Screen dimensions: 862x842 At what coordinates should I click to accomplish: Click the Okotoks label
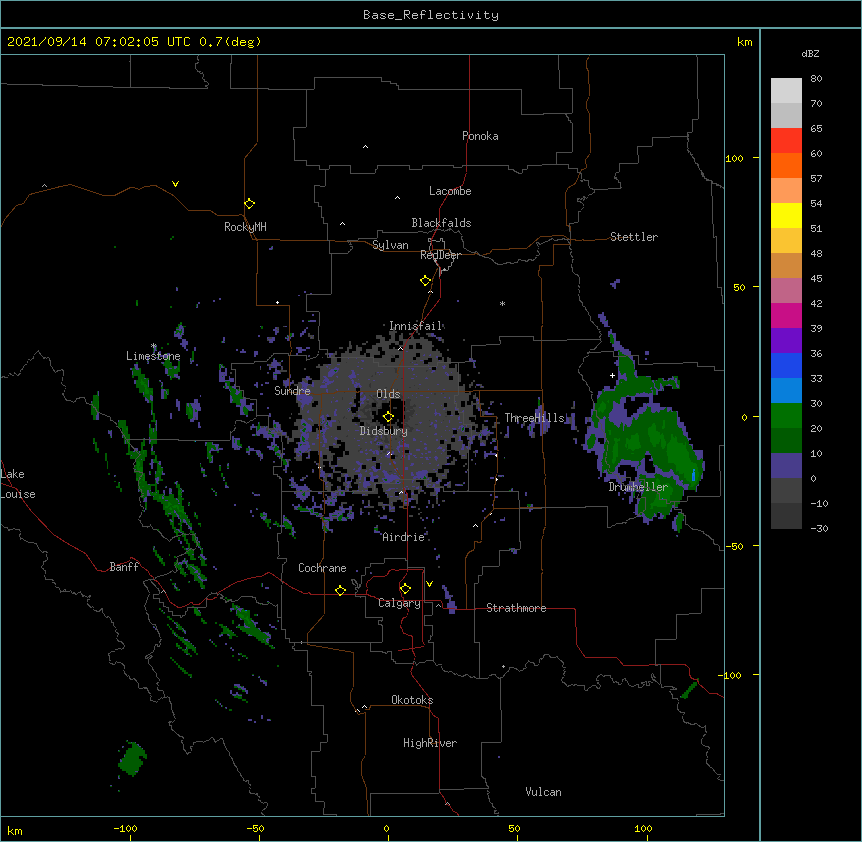click(x=412, y=700)
